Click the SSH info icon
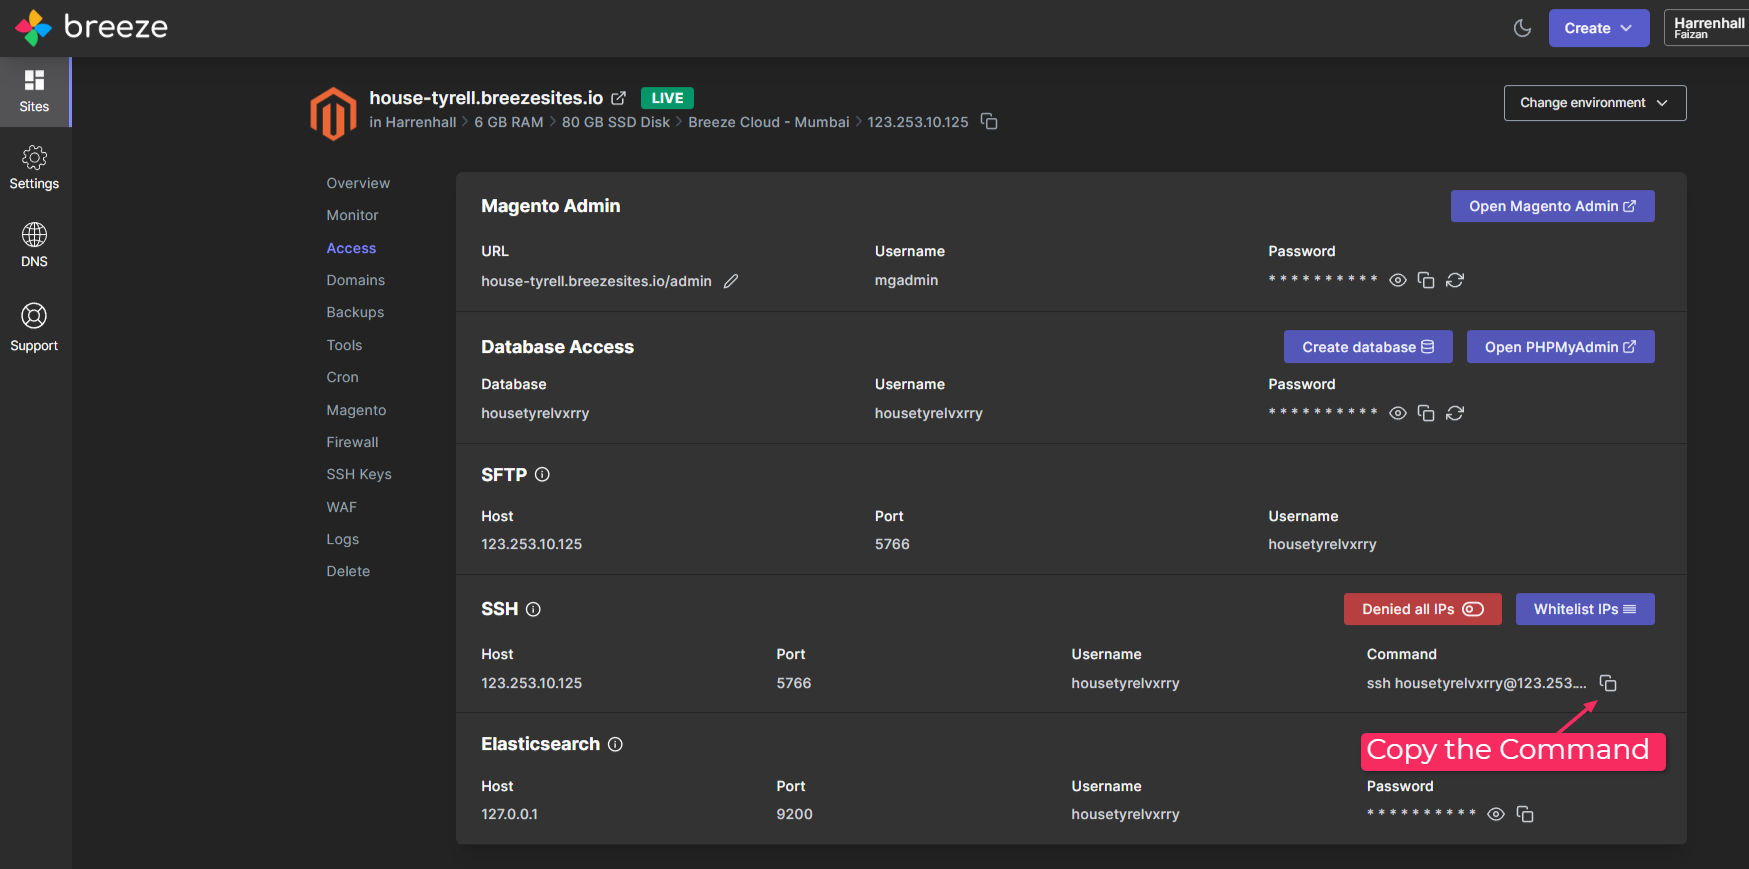1749x869 pixels. click(x=533, y=609)
